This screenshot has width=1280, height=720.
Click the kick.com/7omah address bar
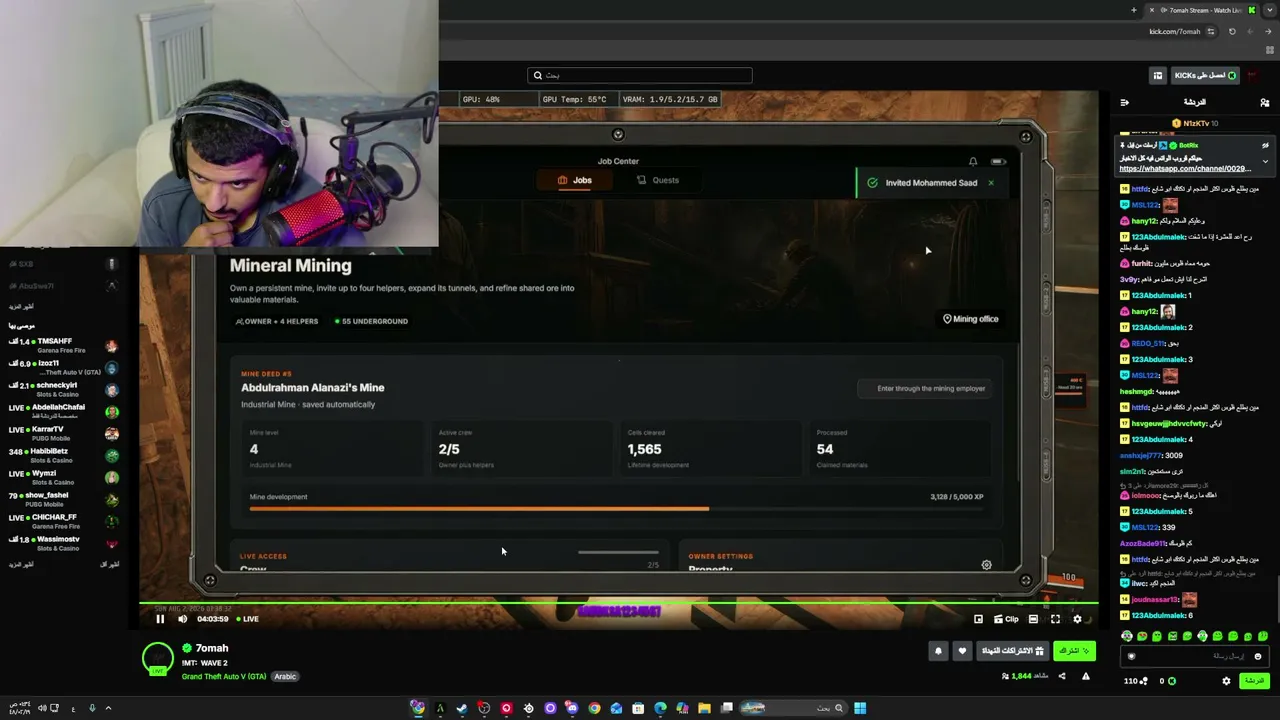click(x=1175, y=31)
